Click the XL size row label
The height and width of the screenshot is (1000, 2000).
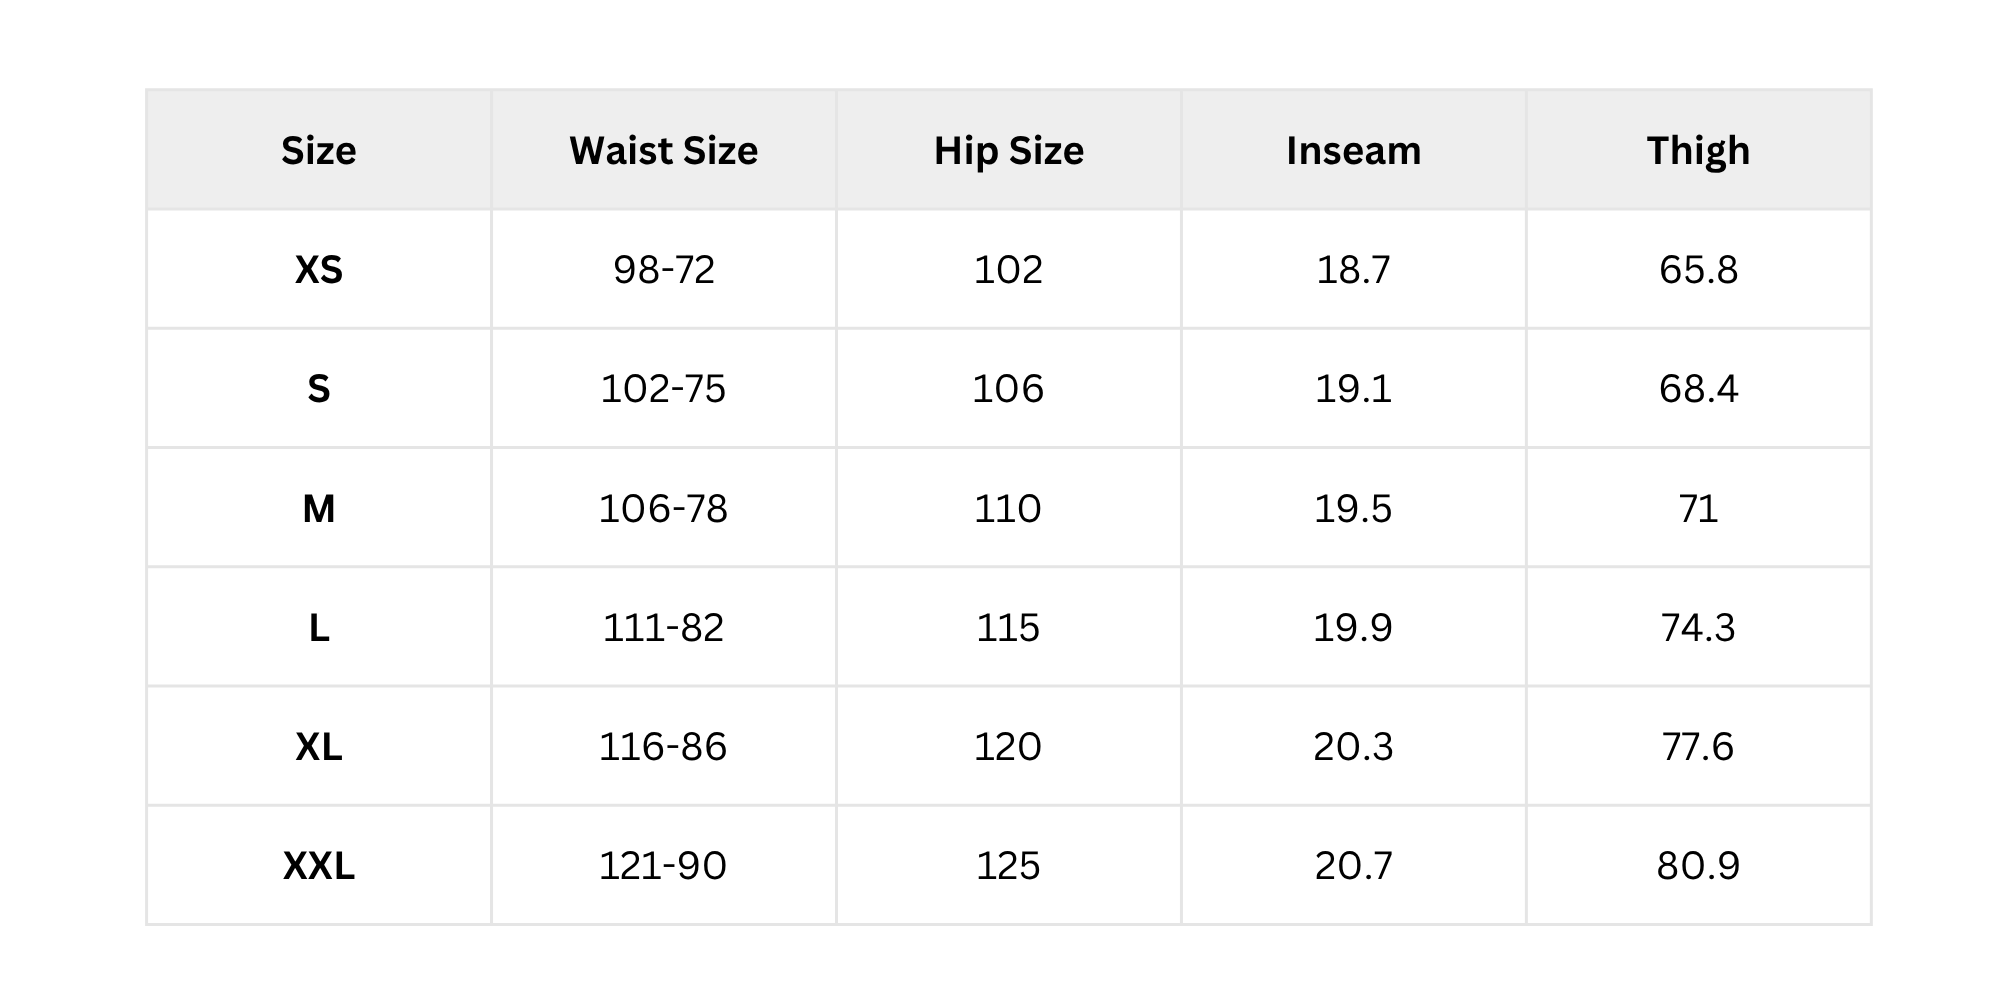pos(318,747)
